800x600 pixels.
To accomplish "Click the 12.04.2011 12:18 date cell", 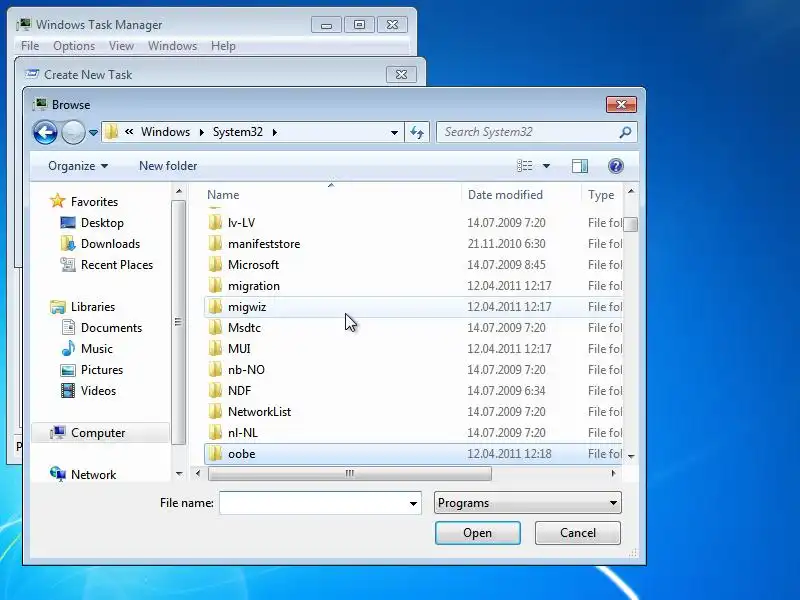I will [509, 454].
